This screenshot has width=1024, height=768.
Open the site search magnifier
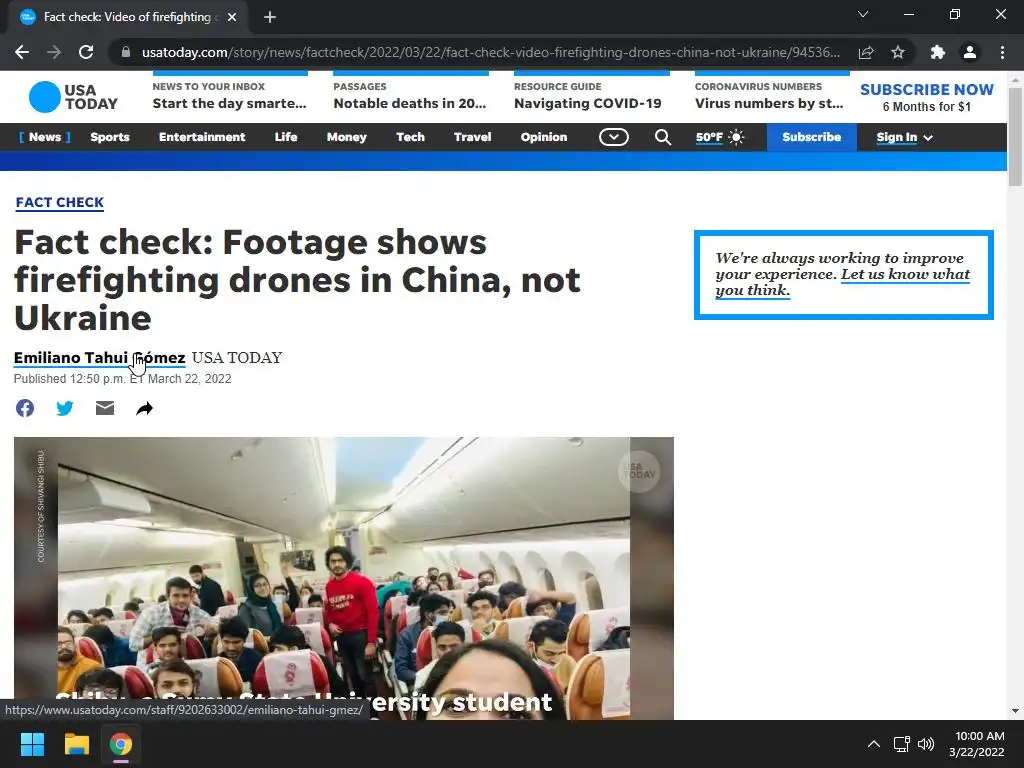663,137
